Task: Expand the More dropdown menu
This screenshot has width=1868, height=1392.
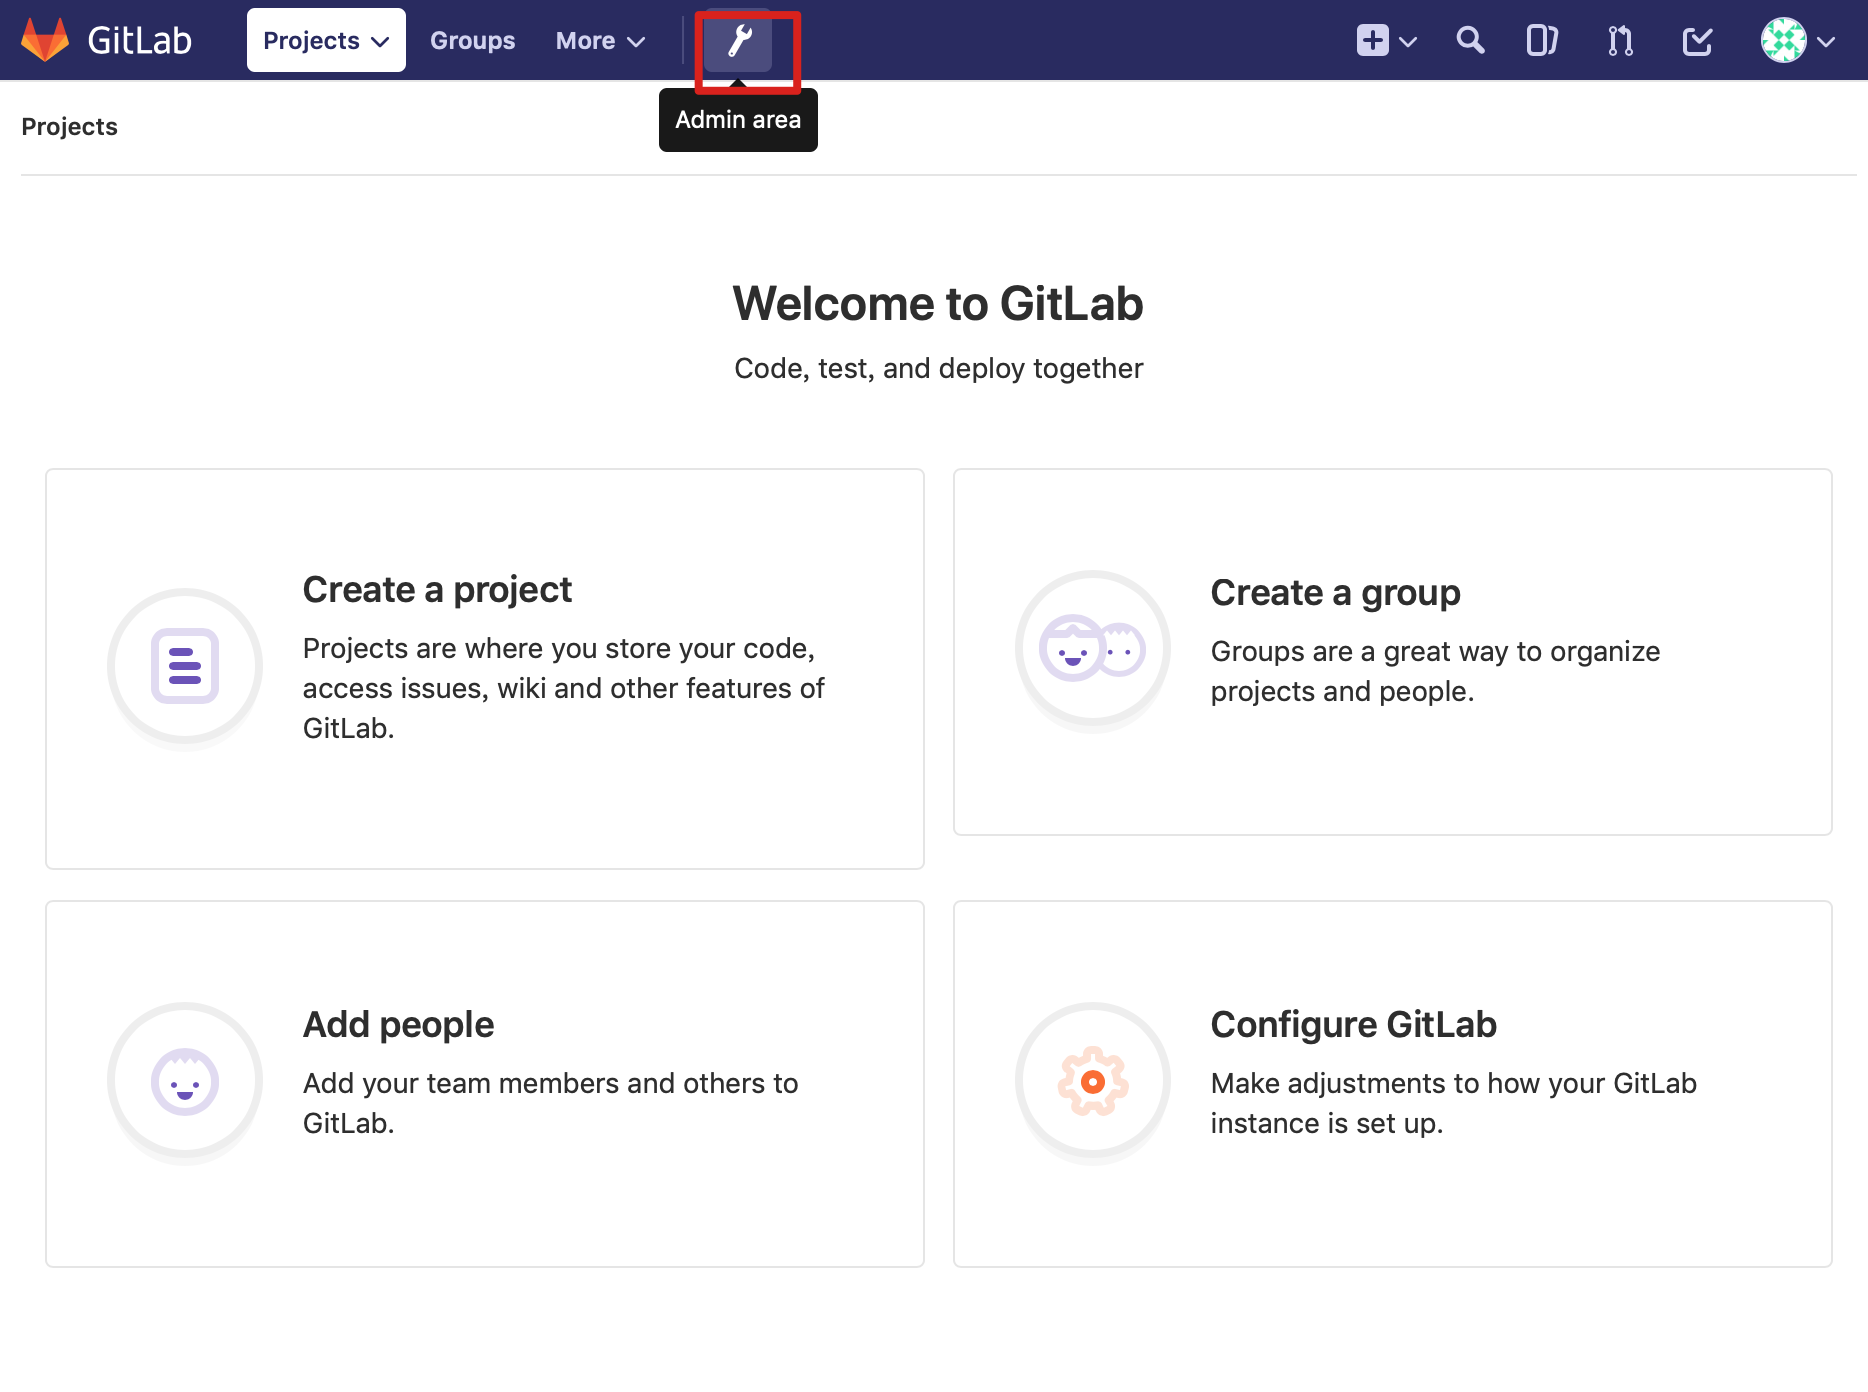Action: coord(600,41)
